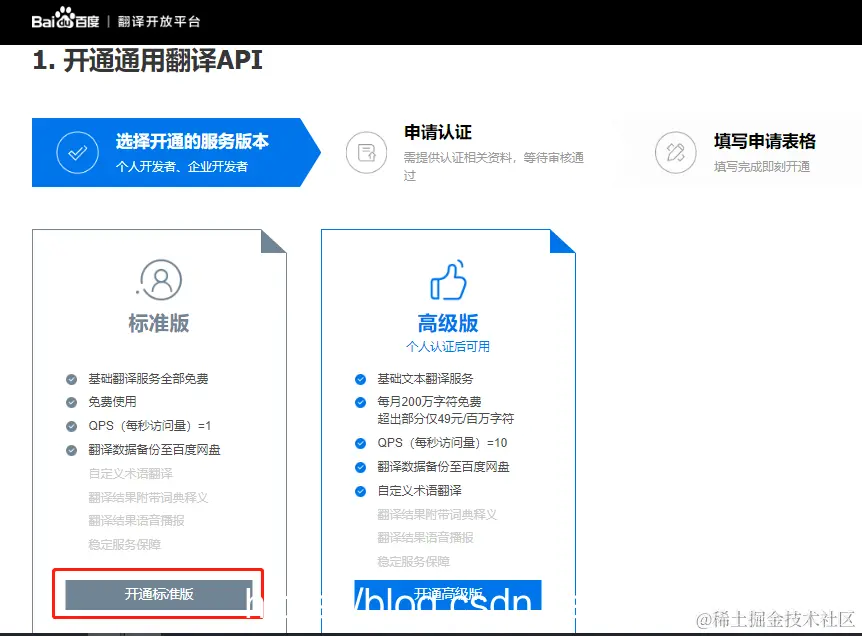Click the checkmark beside 每月200万字符免费
862x636 pixels.
click(360, 404)
